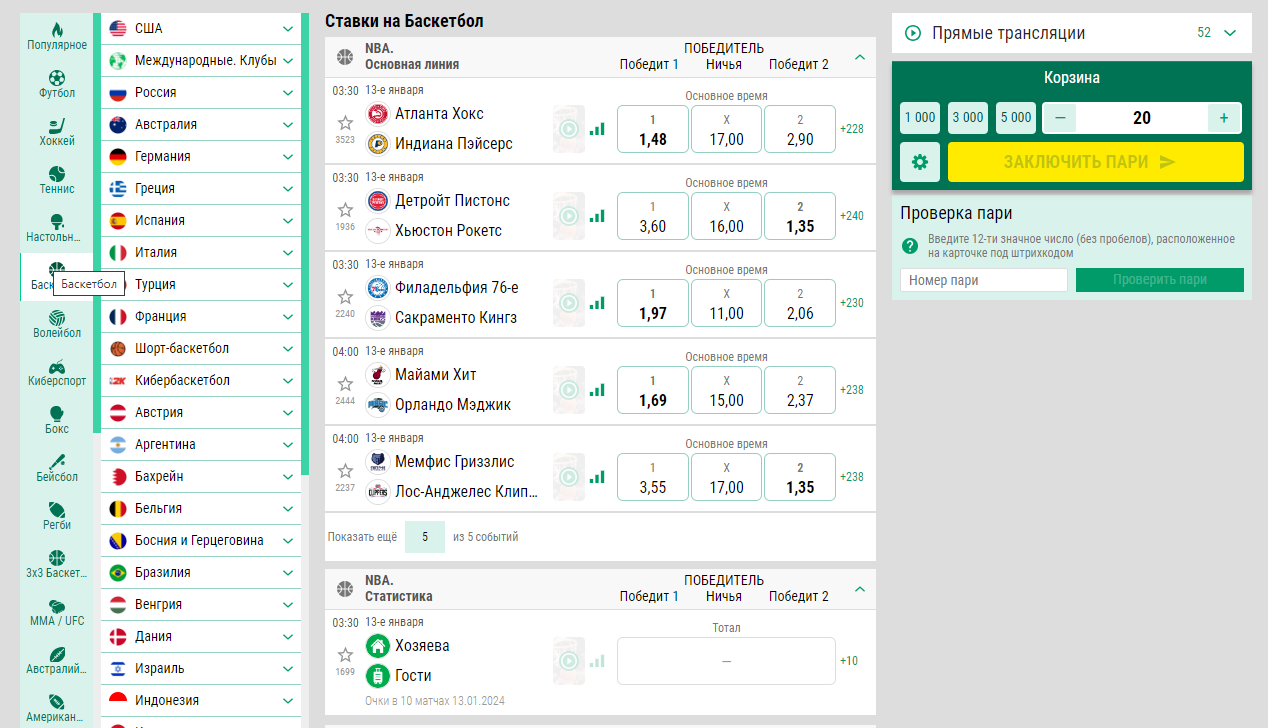Click the Заключить пари button
Screen dimensions: 1268x728
point(1096,162)
